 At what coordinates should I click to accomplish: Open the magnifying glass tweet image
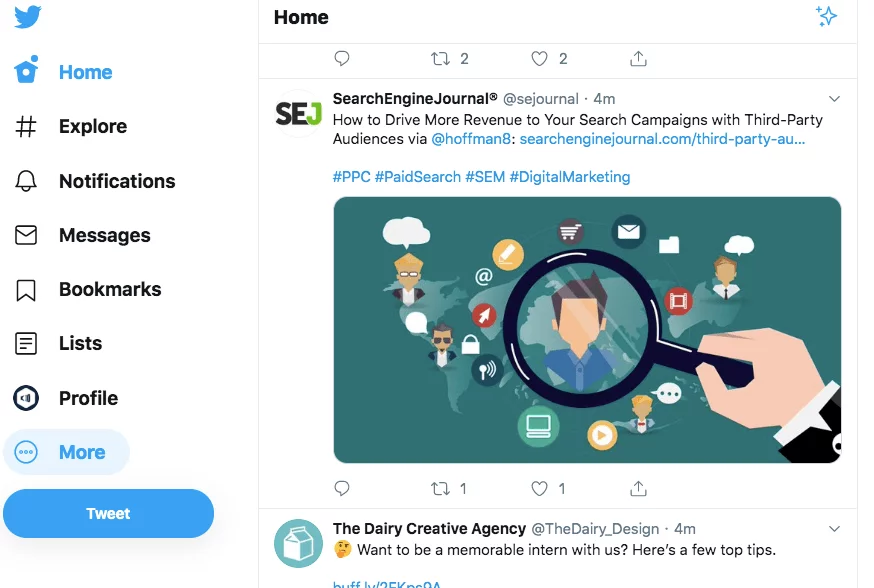pyautogui.click(x=587, y=330)
